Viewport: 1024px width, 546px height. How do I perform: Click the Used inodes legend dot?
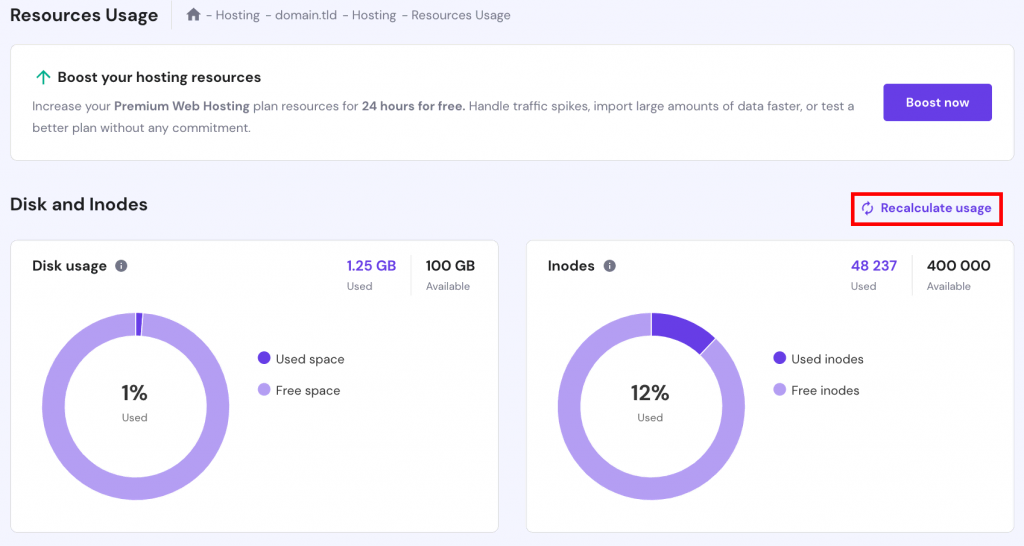(779, 358)
